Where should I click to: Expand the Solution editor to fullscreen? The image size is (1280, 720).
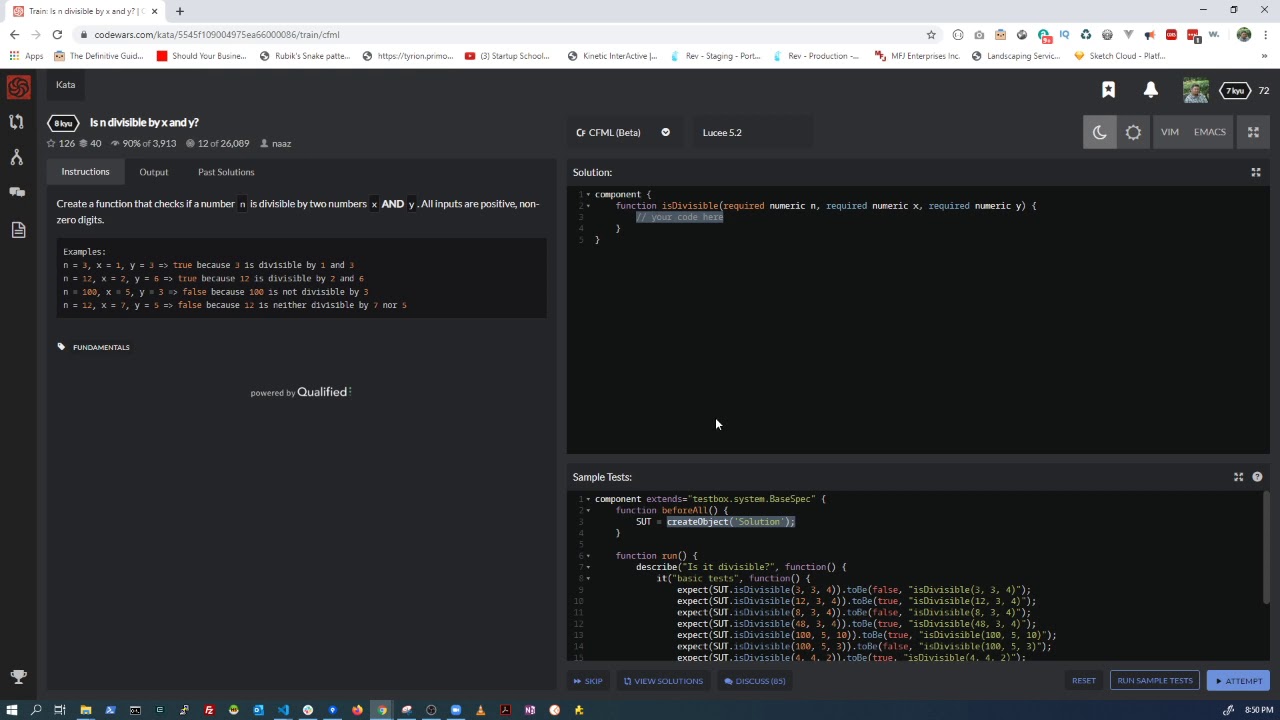pyautogui.click(x=1256, y=172)
